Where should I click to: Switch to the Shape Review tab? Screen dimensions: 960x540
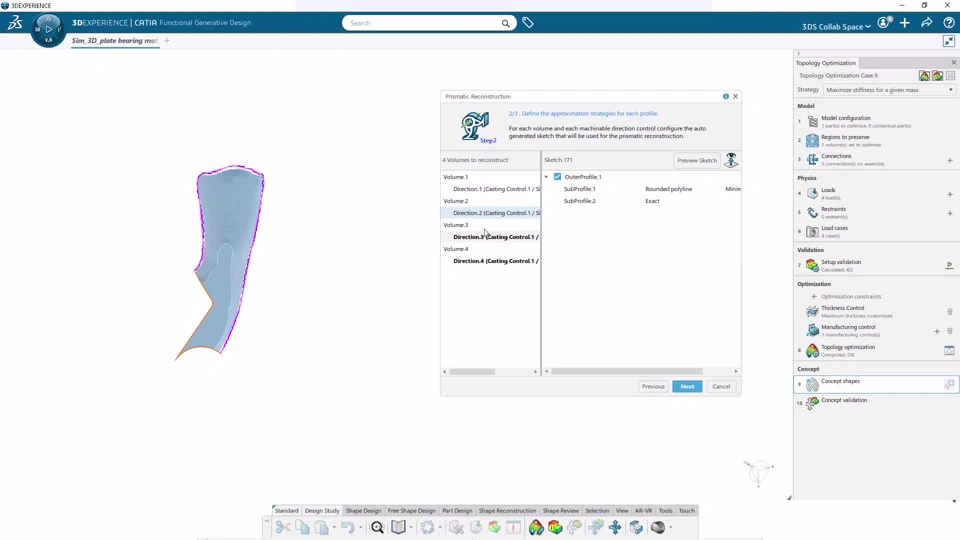click(x=560, y=511)
